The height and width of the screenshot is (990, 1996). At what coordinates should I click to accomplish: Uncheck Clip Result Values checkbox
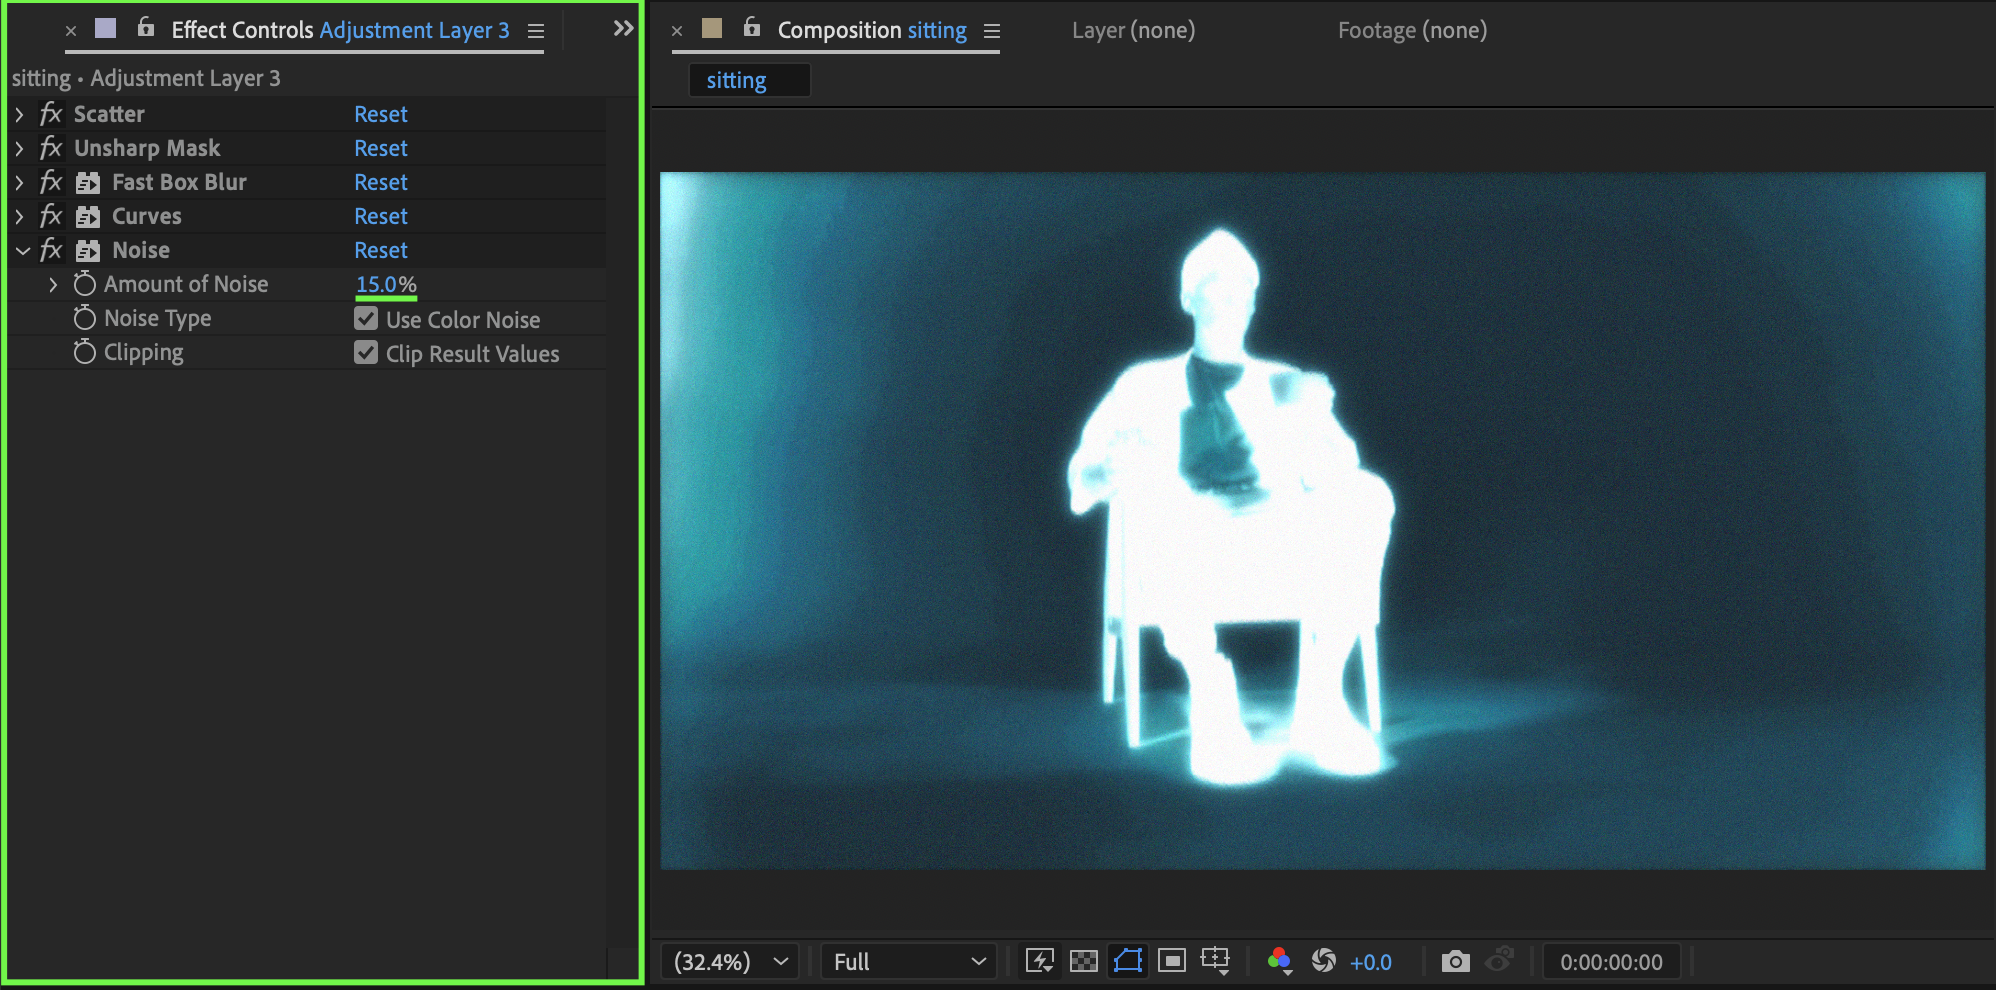click(x=366, y=353)
